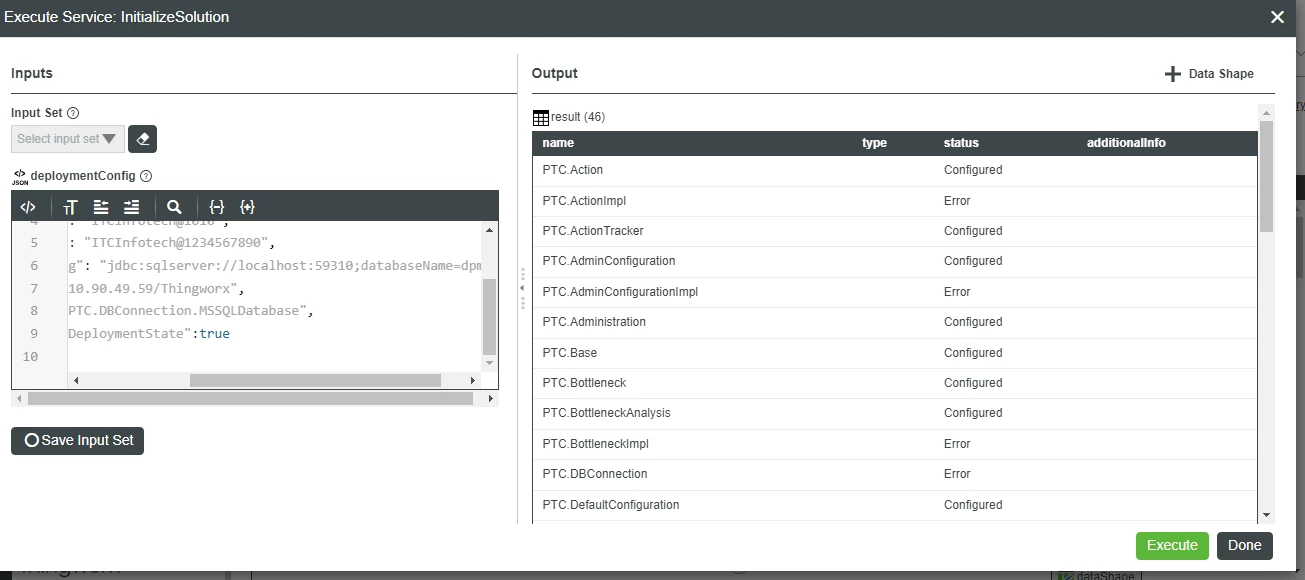This screenshot has width=1305, height=580.
Task: Click Error status of PTC.ActionImpl
Action: pos(957,201)
